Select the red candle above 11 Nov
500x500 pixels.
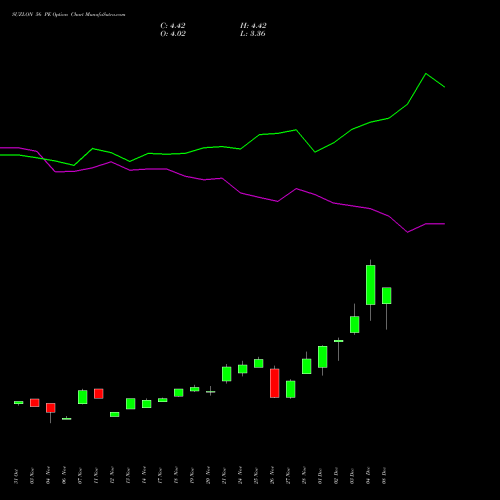[99, 394]
